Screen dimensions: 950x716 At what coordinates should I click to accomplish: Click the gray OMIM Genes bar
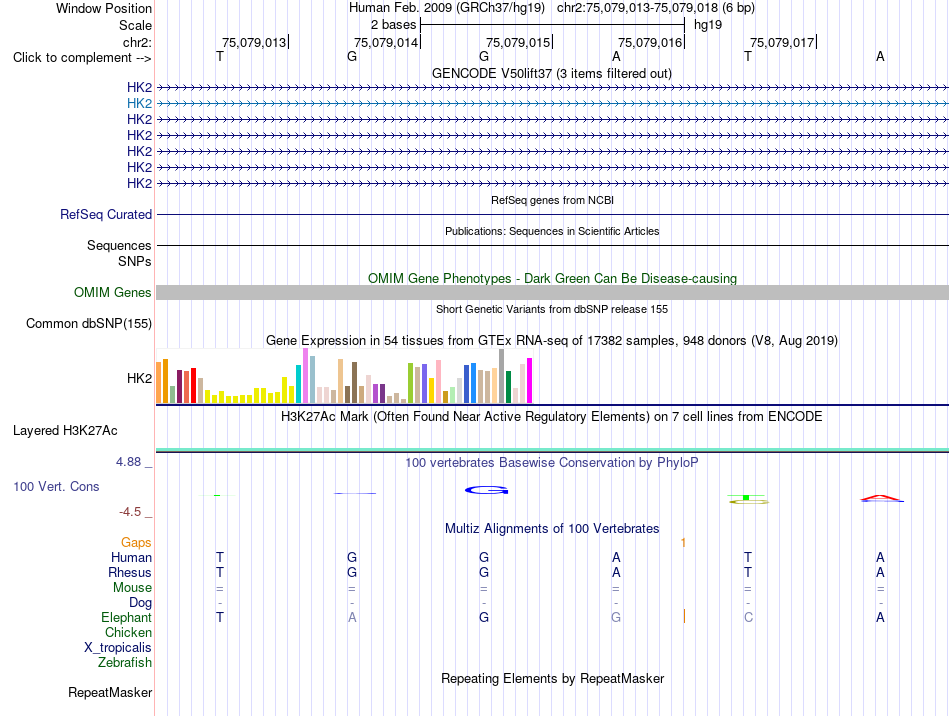tap(552, 293)
